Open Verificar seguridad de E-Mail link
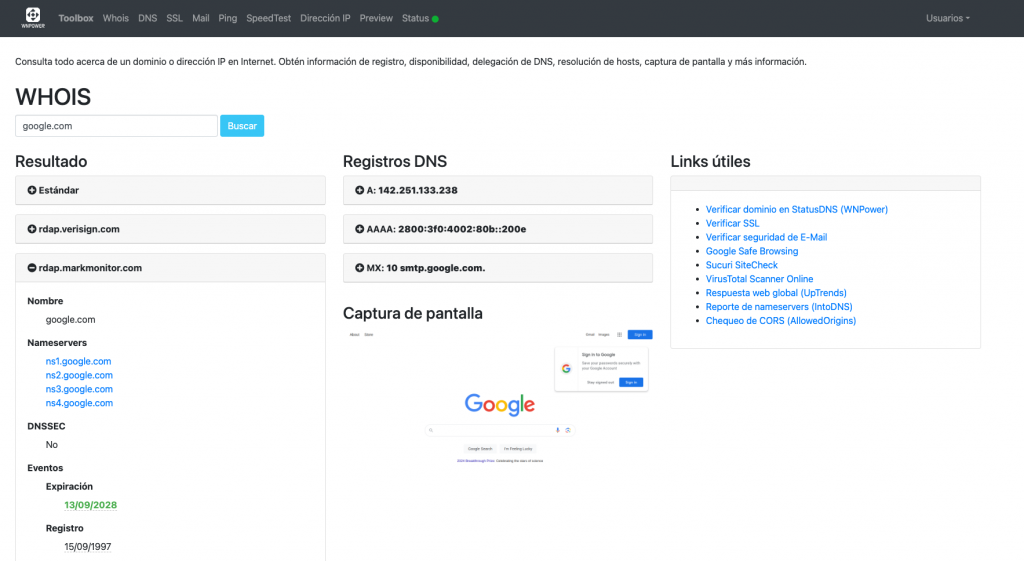This screenshot has width=1024, height=561. coord(766,237)
